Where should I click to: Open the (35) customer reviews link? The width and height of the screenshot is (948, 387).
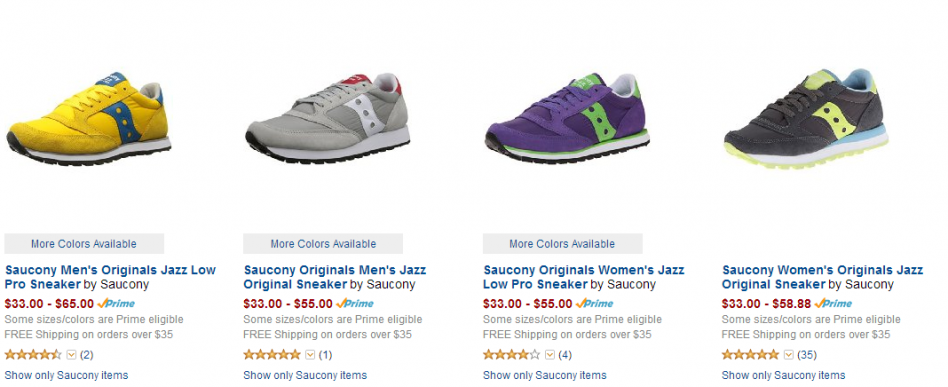click(807, 355)
